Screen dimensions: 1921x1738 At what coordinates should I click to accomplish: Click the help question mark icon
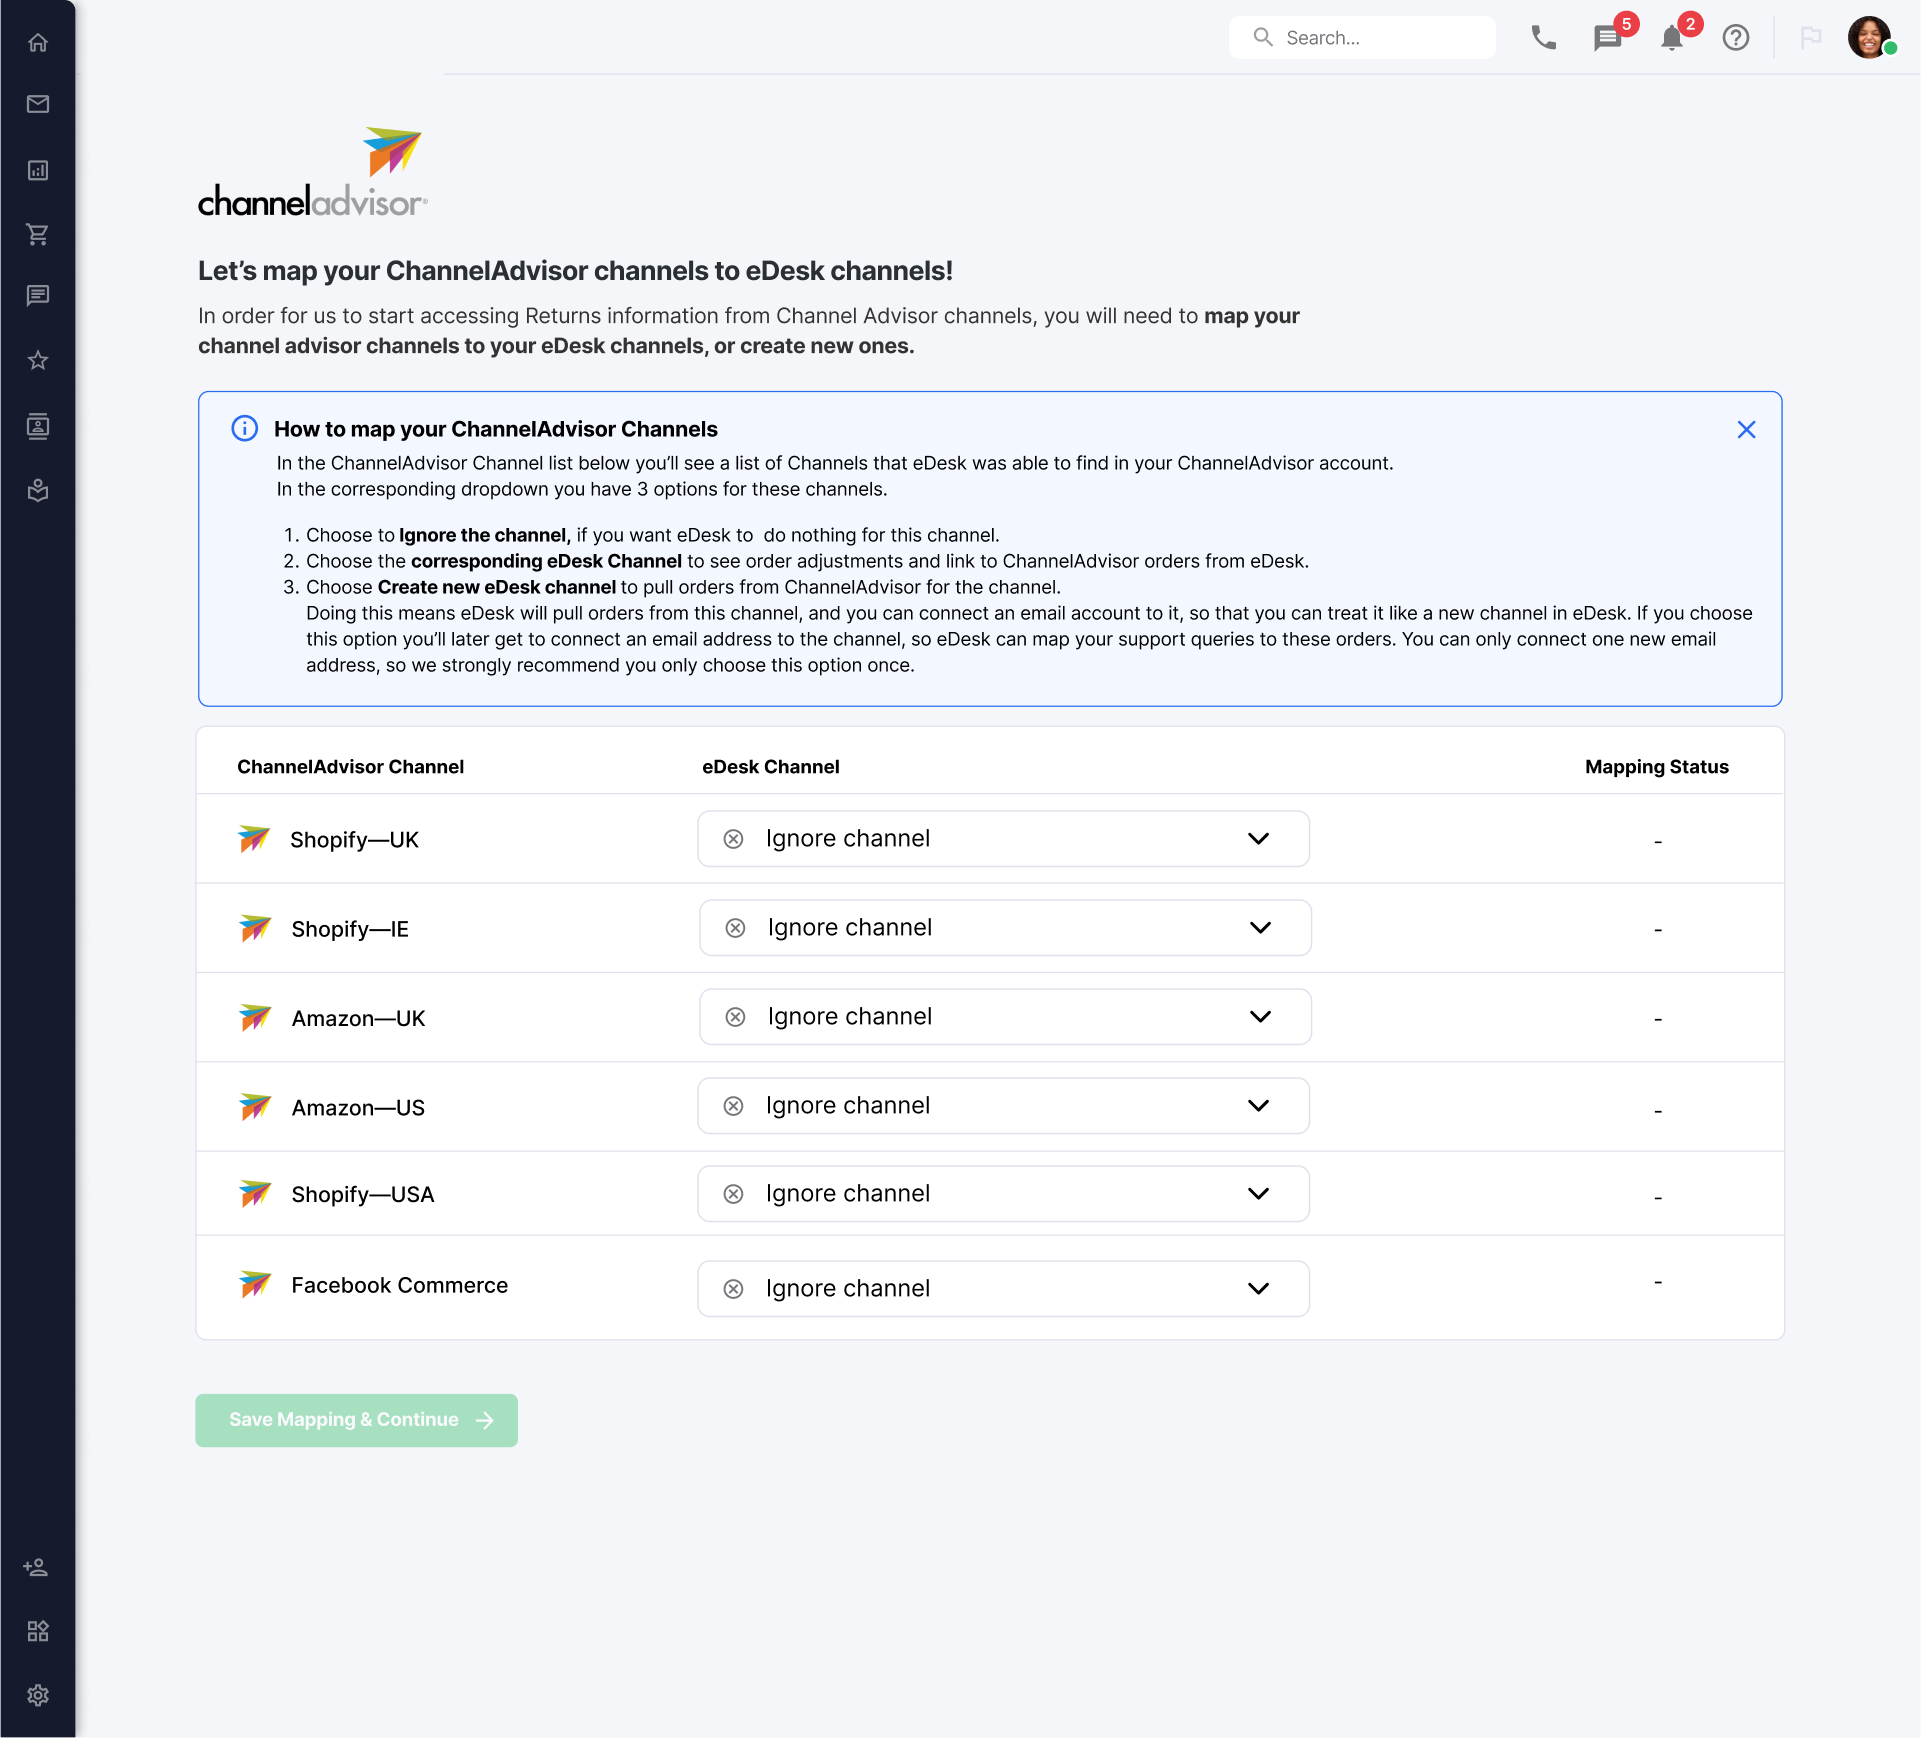click(1736, 38)
